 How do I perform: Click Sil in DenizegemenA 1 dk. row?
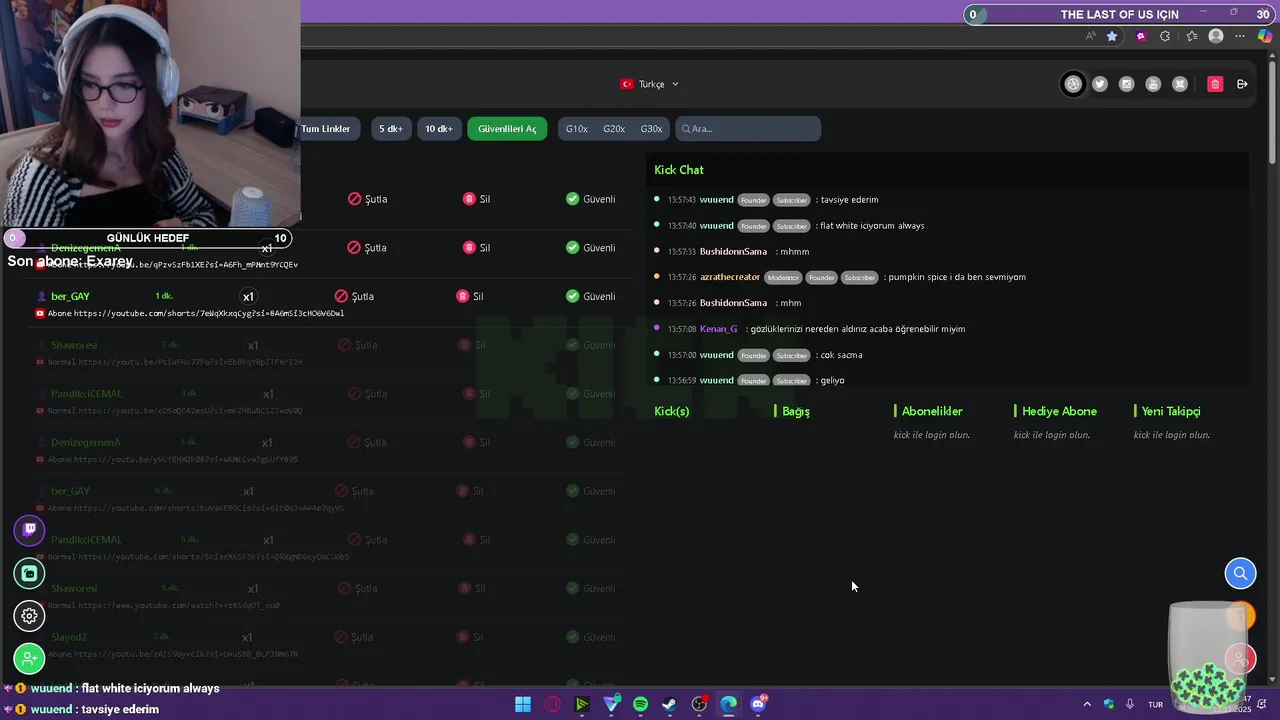(x=477, y=247)
